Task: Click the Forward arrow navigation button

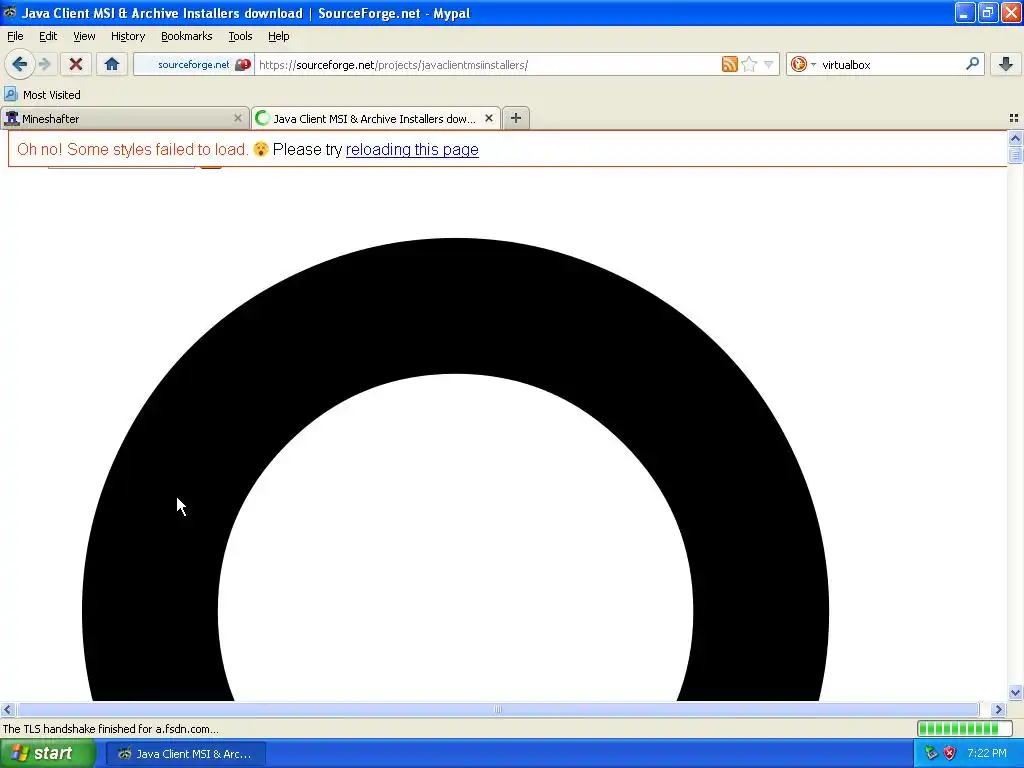Action: 44,64
